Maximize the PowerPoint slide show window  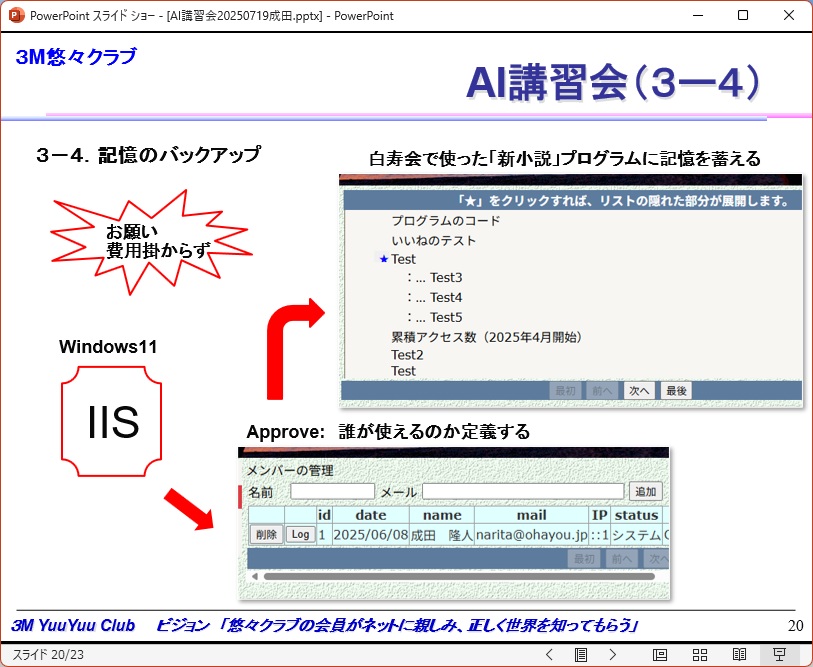(742, 15)
